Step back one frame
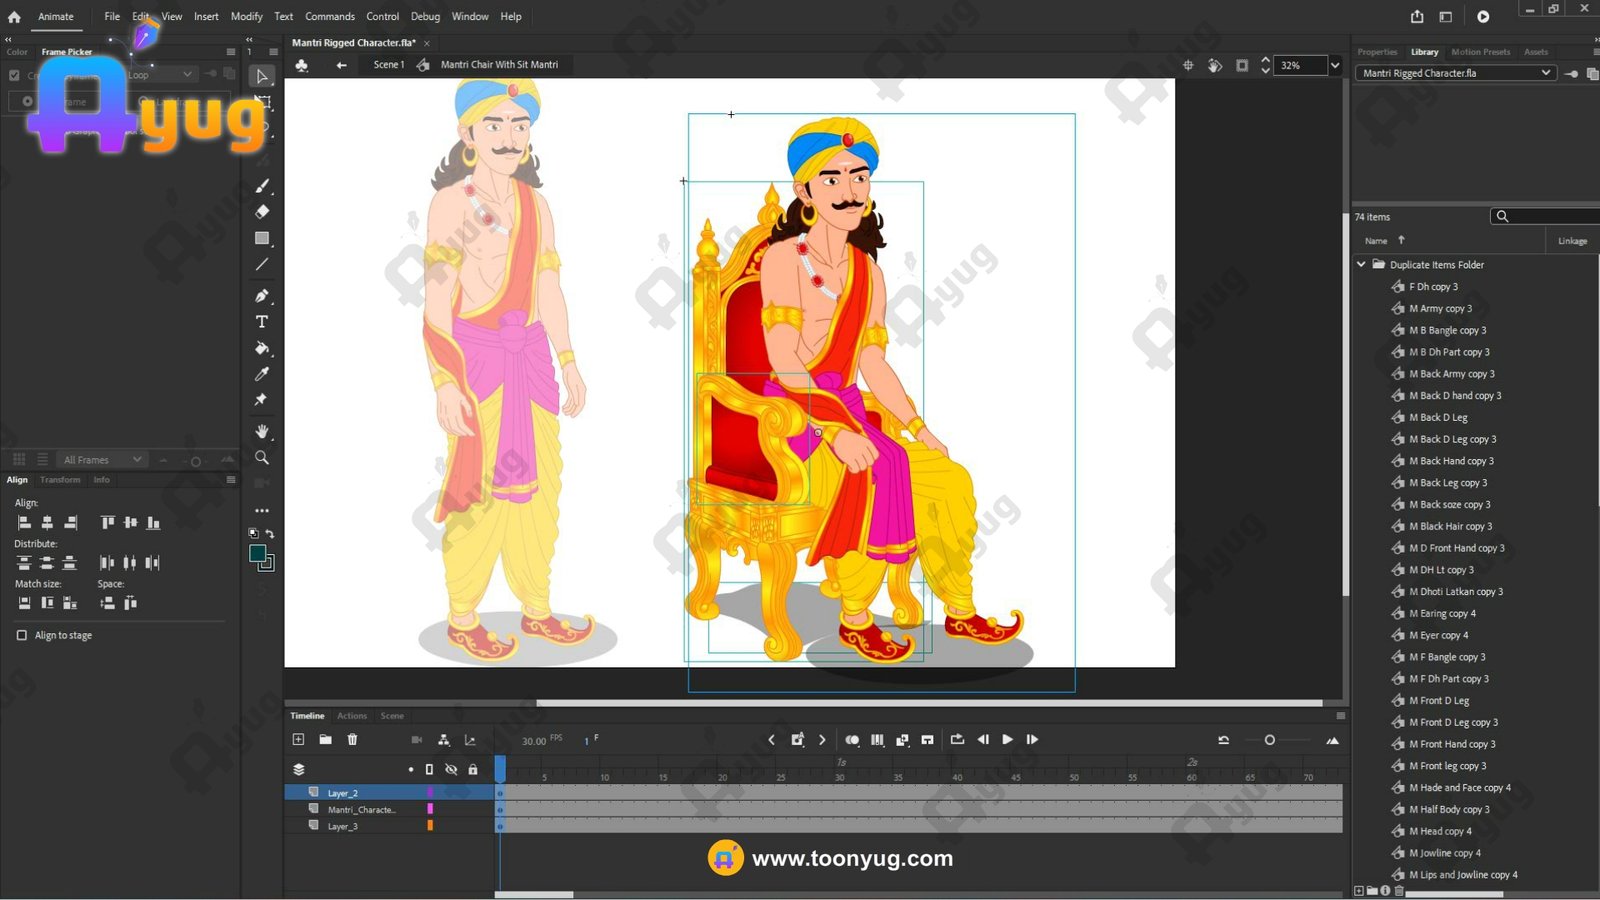The width and height of the screenshot is (1600, 900). (x=983, y=740)
